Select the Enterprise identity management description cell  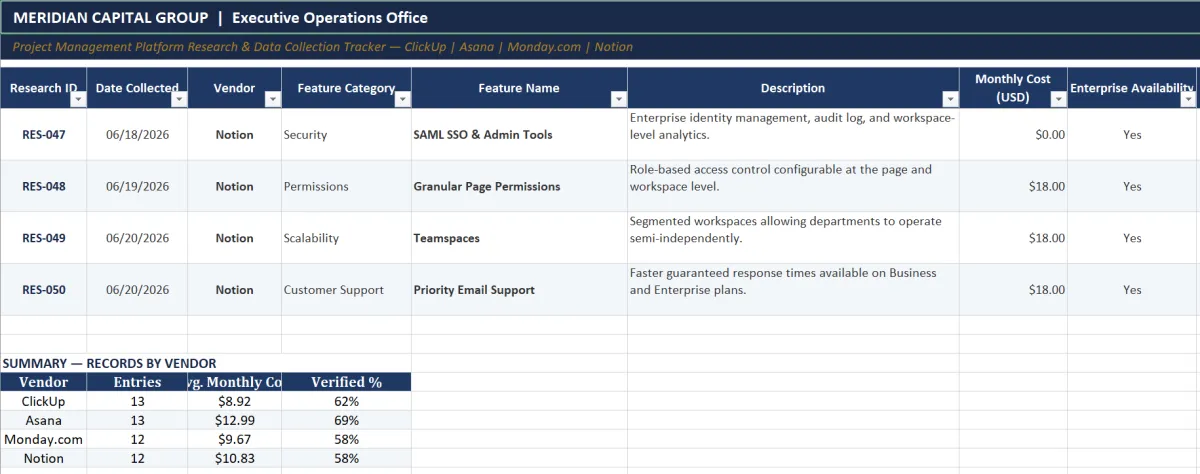[x=793, y=134]
